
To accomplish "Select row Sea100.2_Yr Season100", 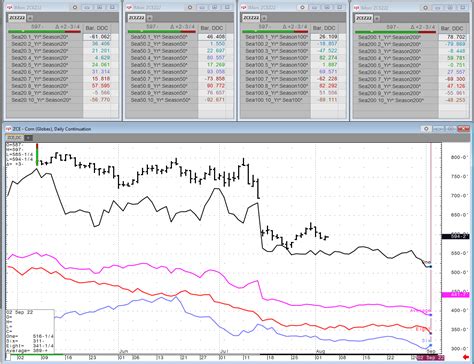I will click(276, 44).
